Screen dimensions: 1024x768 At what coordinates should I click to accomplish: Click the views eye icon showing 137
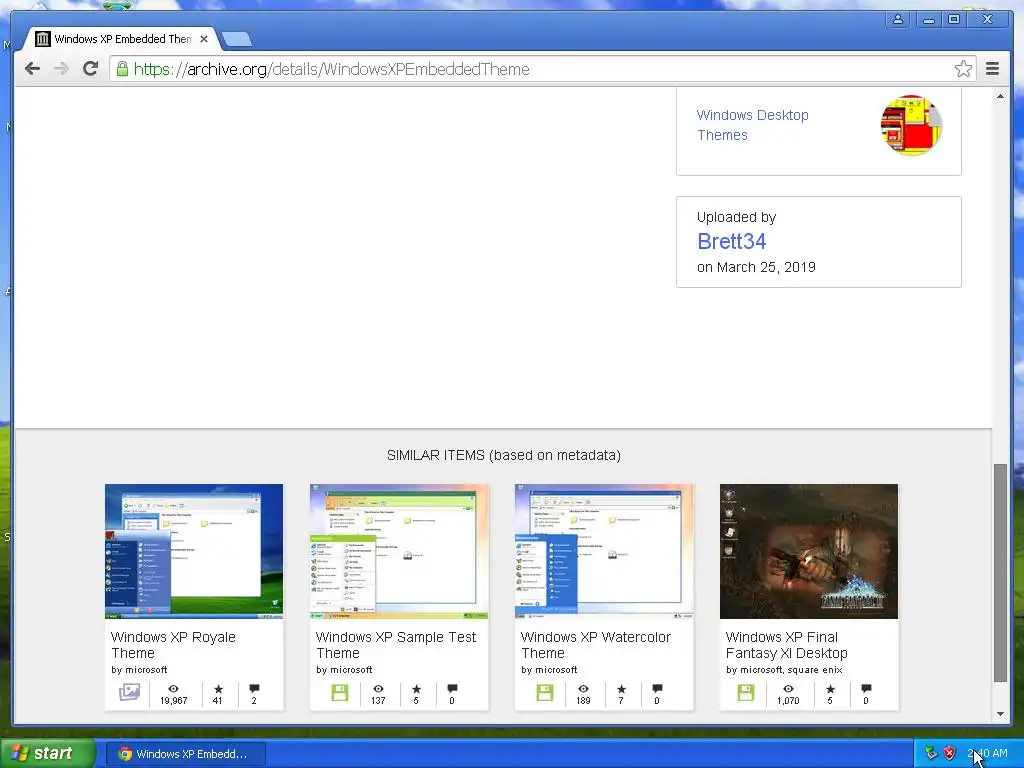tap(378, 689)
